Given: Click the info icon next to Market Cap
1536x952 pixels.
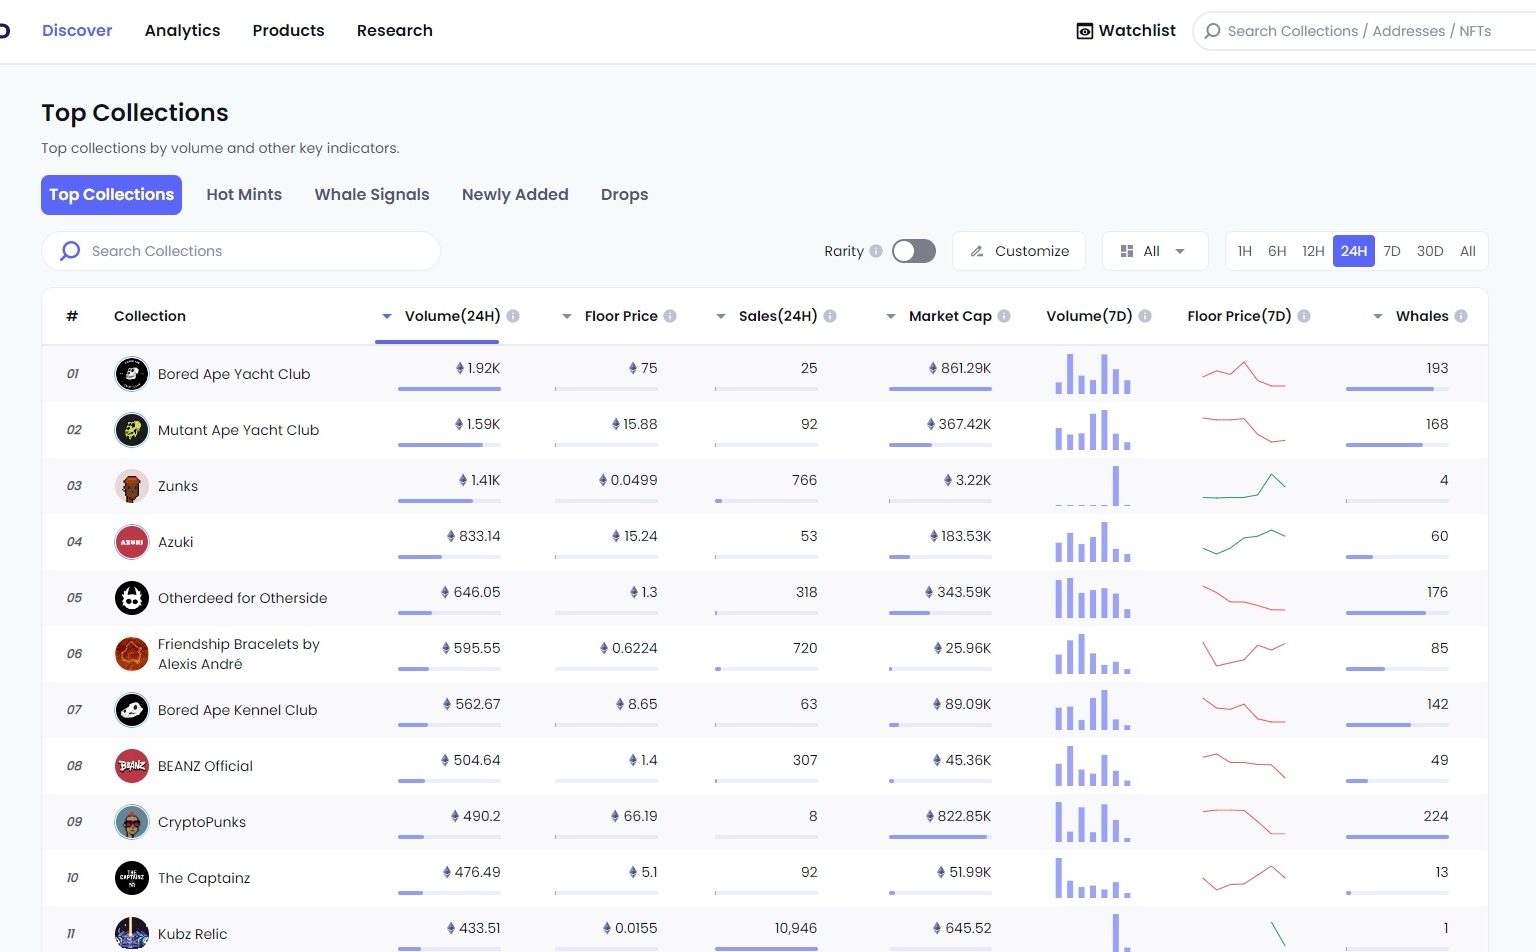Looking at the screenshot, I should coord(1004,316).
